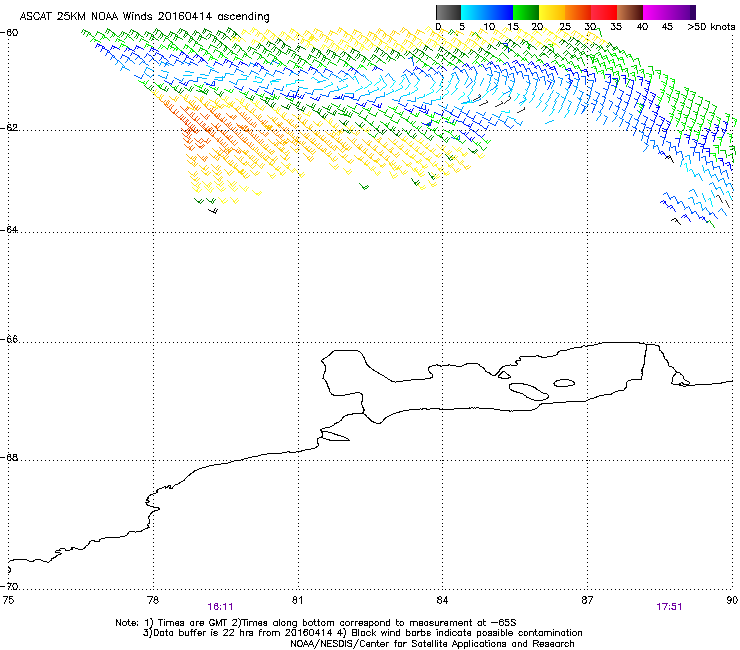Click the purple time stamp '17:51'
The width and height of the screenshot is (740, 650).
669,607
